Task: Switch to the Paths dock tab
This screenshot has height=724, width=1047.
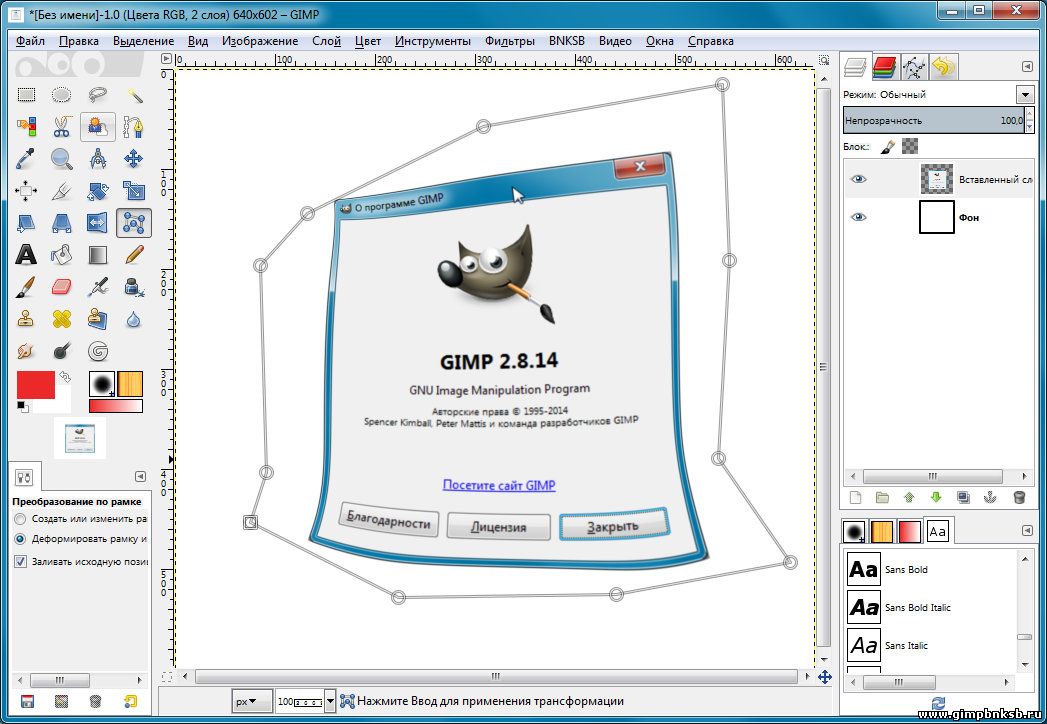Action: tap(914, 67)
